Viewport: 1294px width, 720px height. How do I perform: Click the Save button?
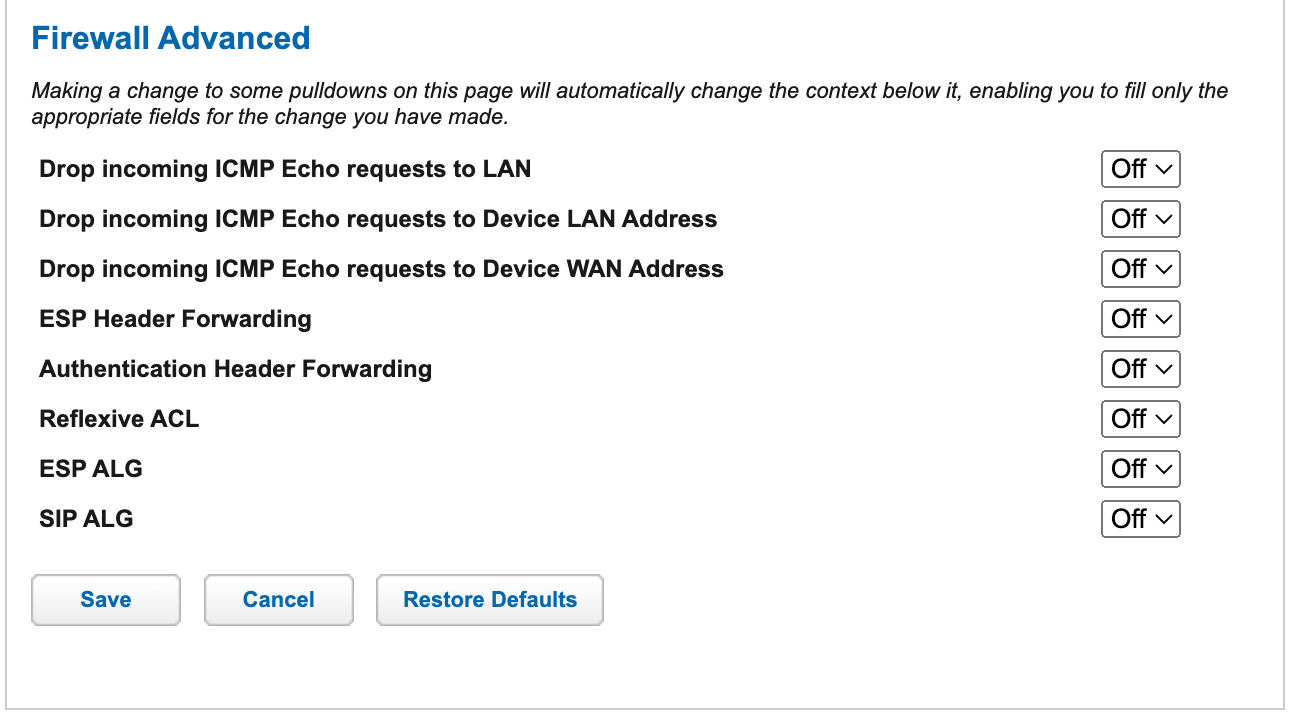[105, 599]
